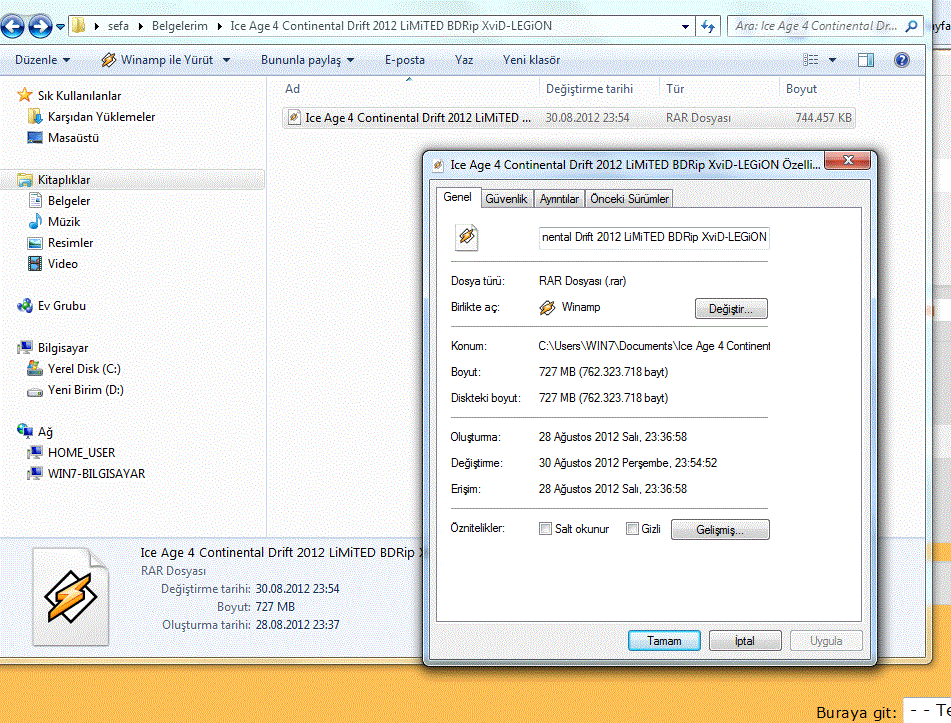The width and height of the screenshot is (951, 723).
Task: Enable the Gizli checkbox
Action: 632,529
